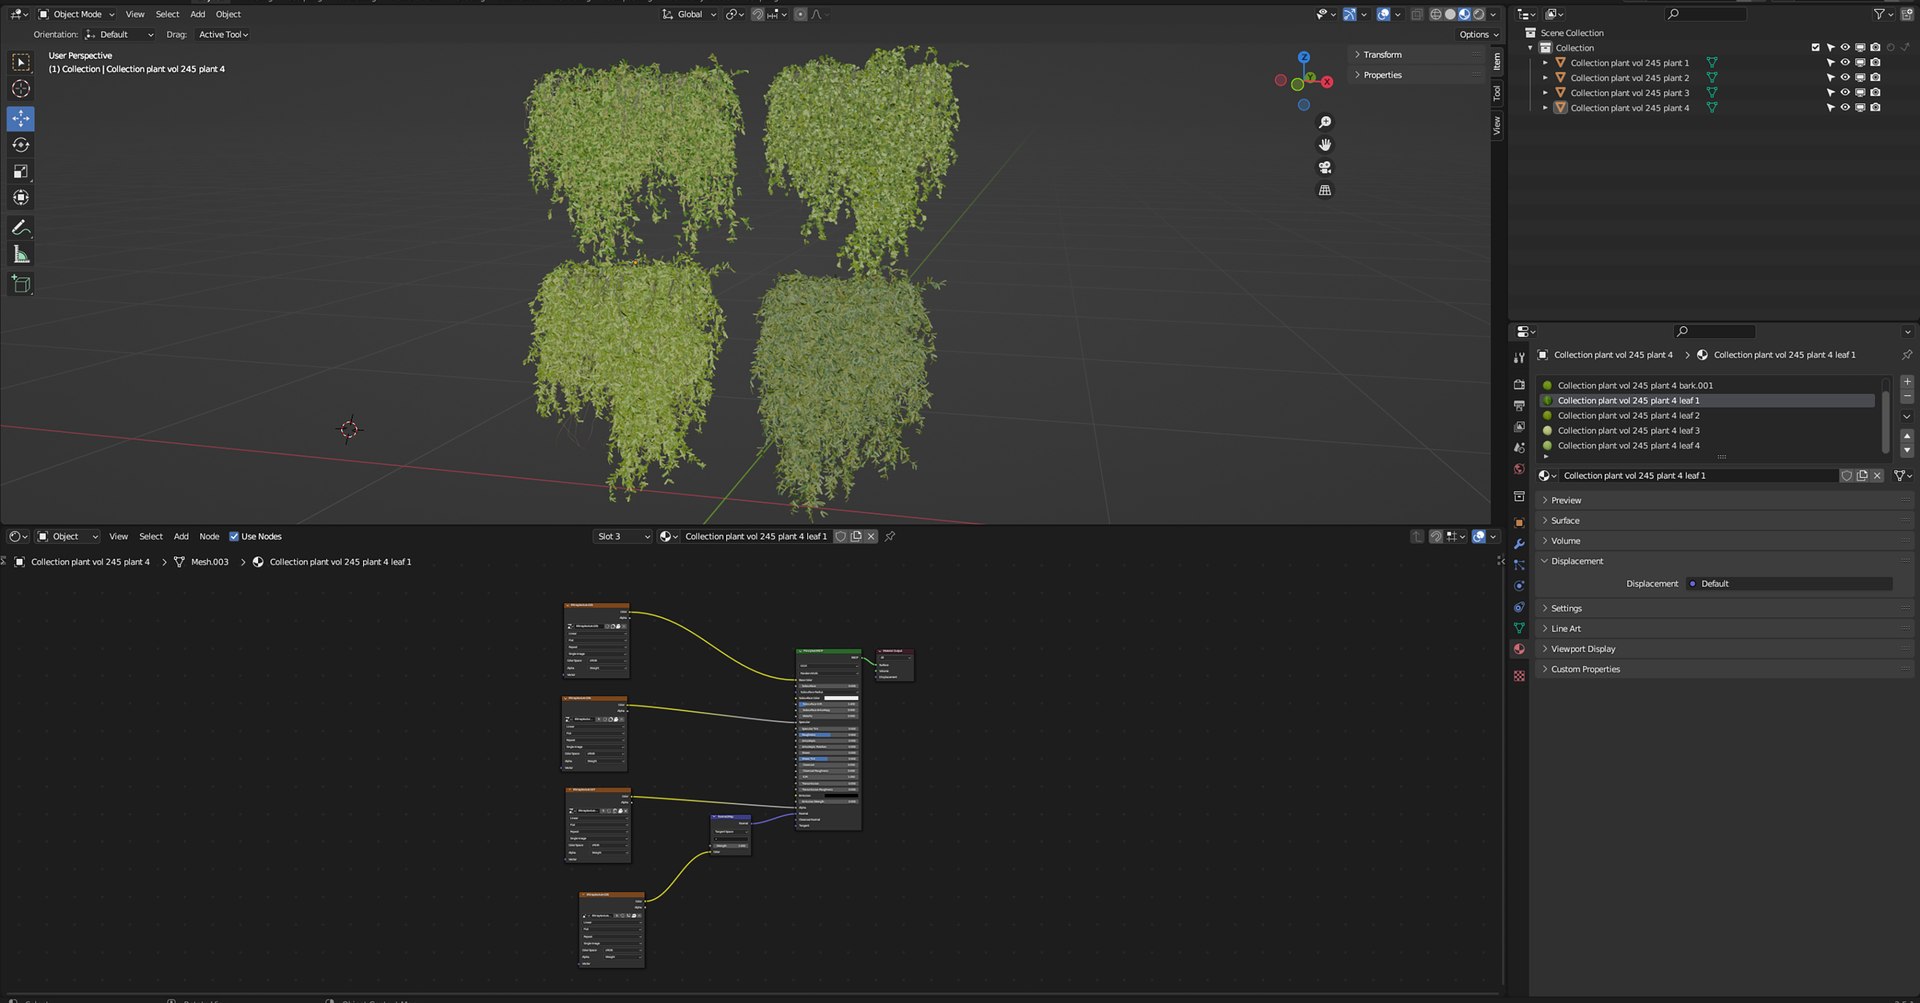Viewport: 1920px width, 1003px height.
Task: Select the 3D Cursor tool
Action: pos(21,89)
